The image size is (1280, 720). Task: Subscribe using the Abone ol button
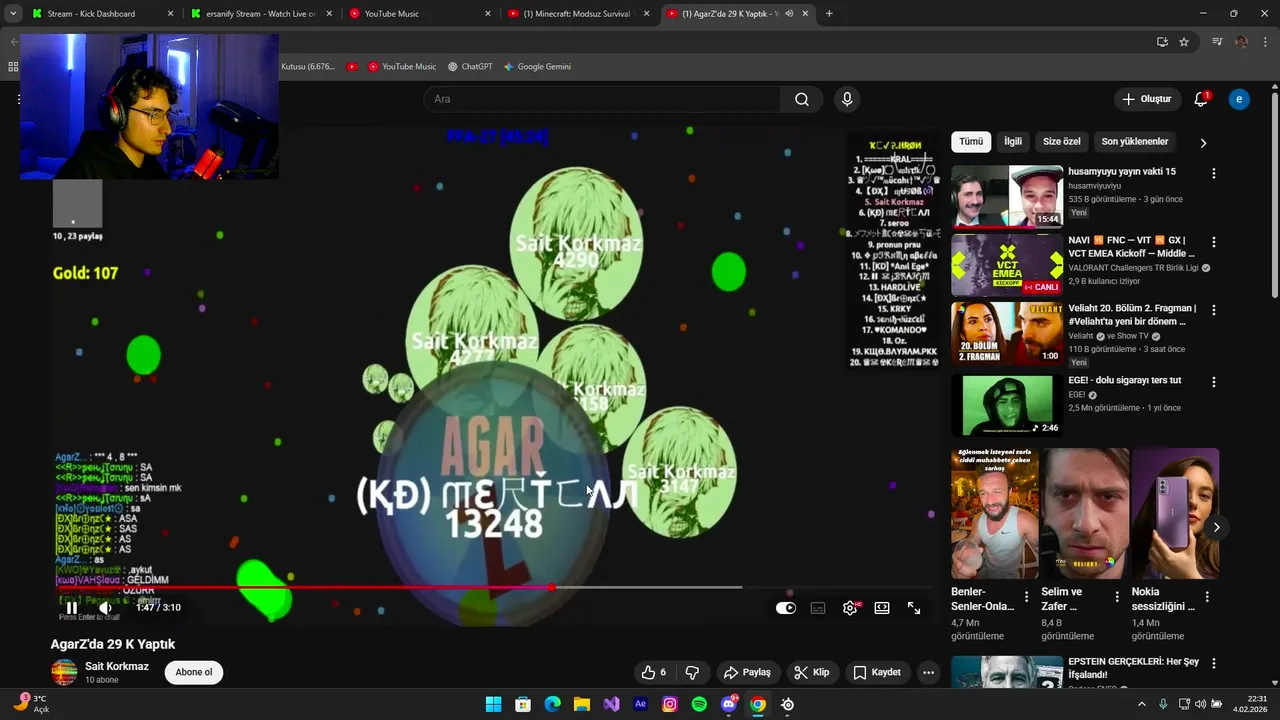[x=194, y=672]
